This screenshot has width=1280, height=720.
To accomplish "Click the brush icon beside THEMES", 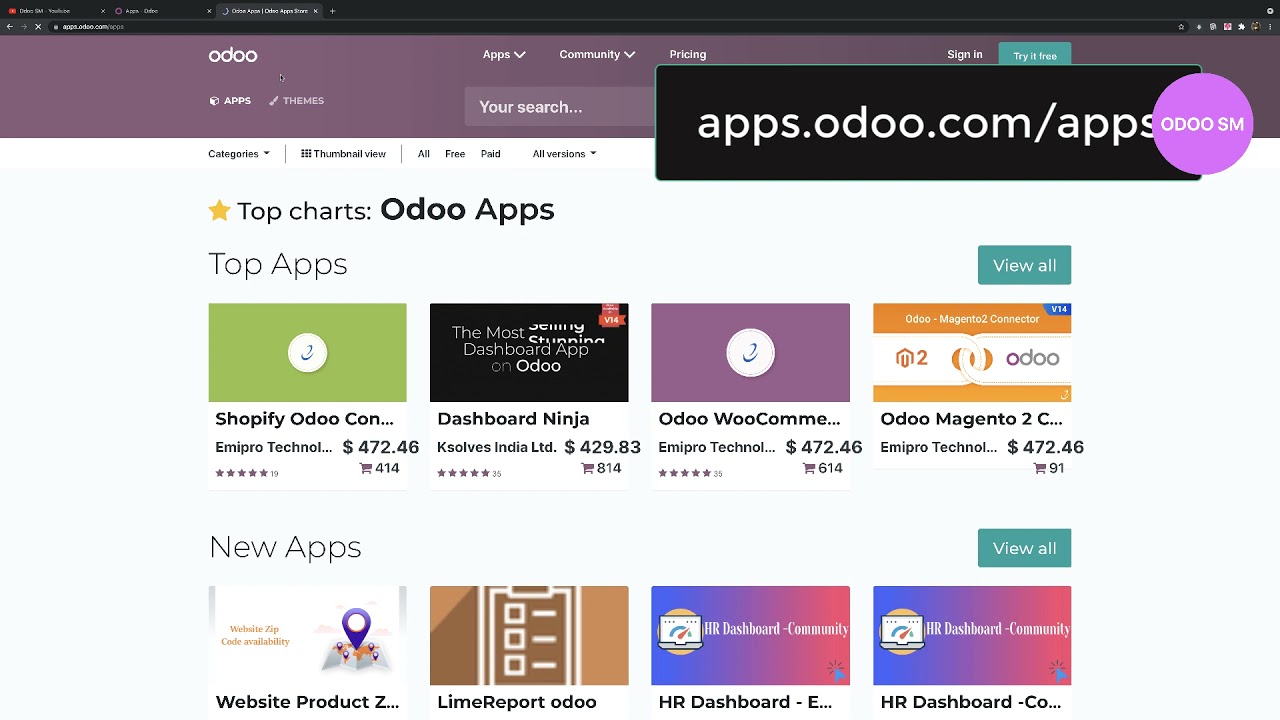I will click(x=274, y=100).
